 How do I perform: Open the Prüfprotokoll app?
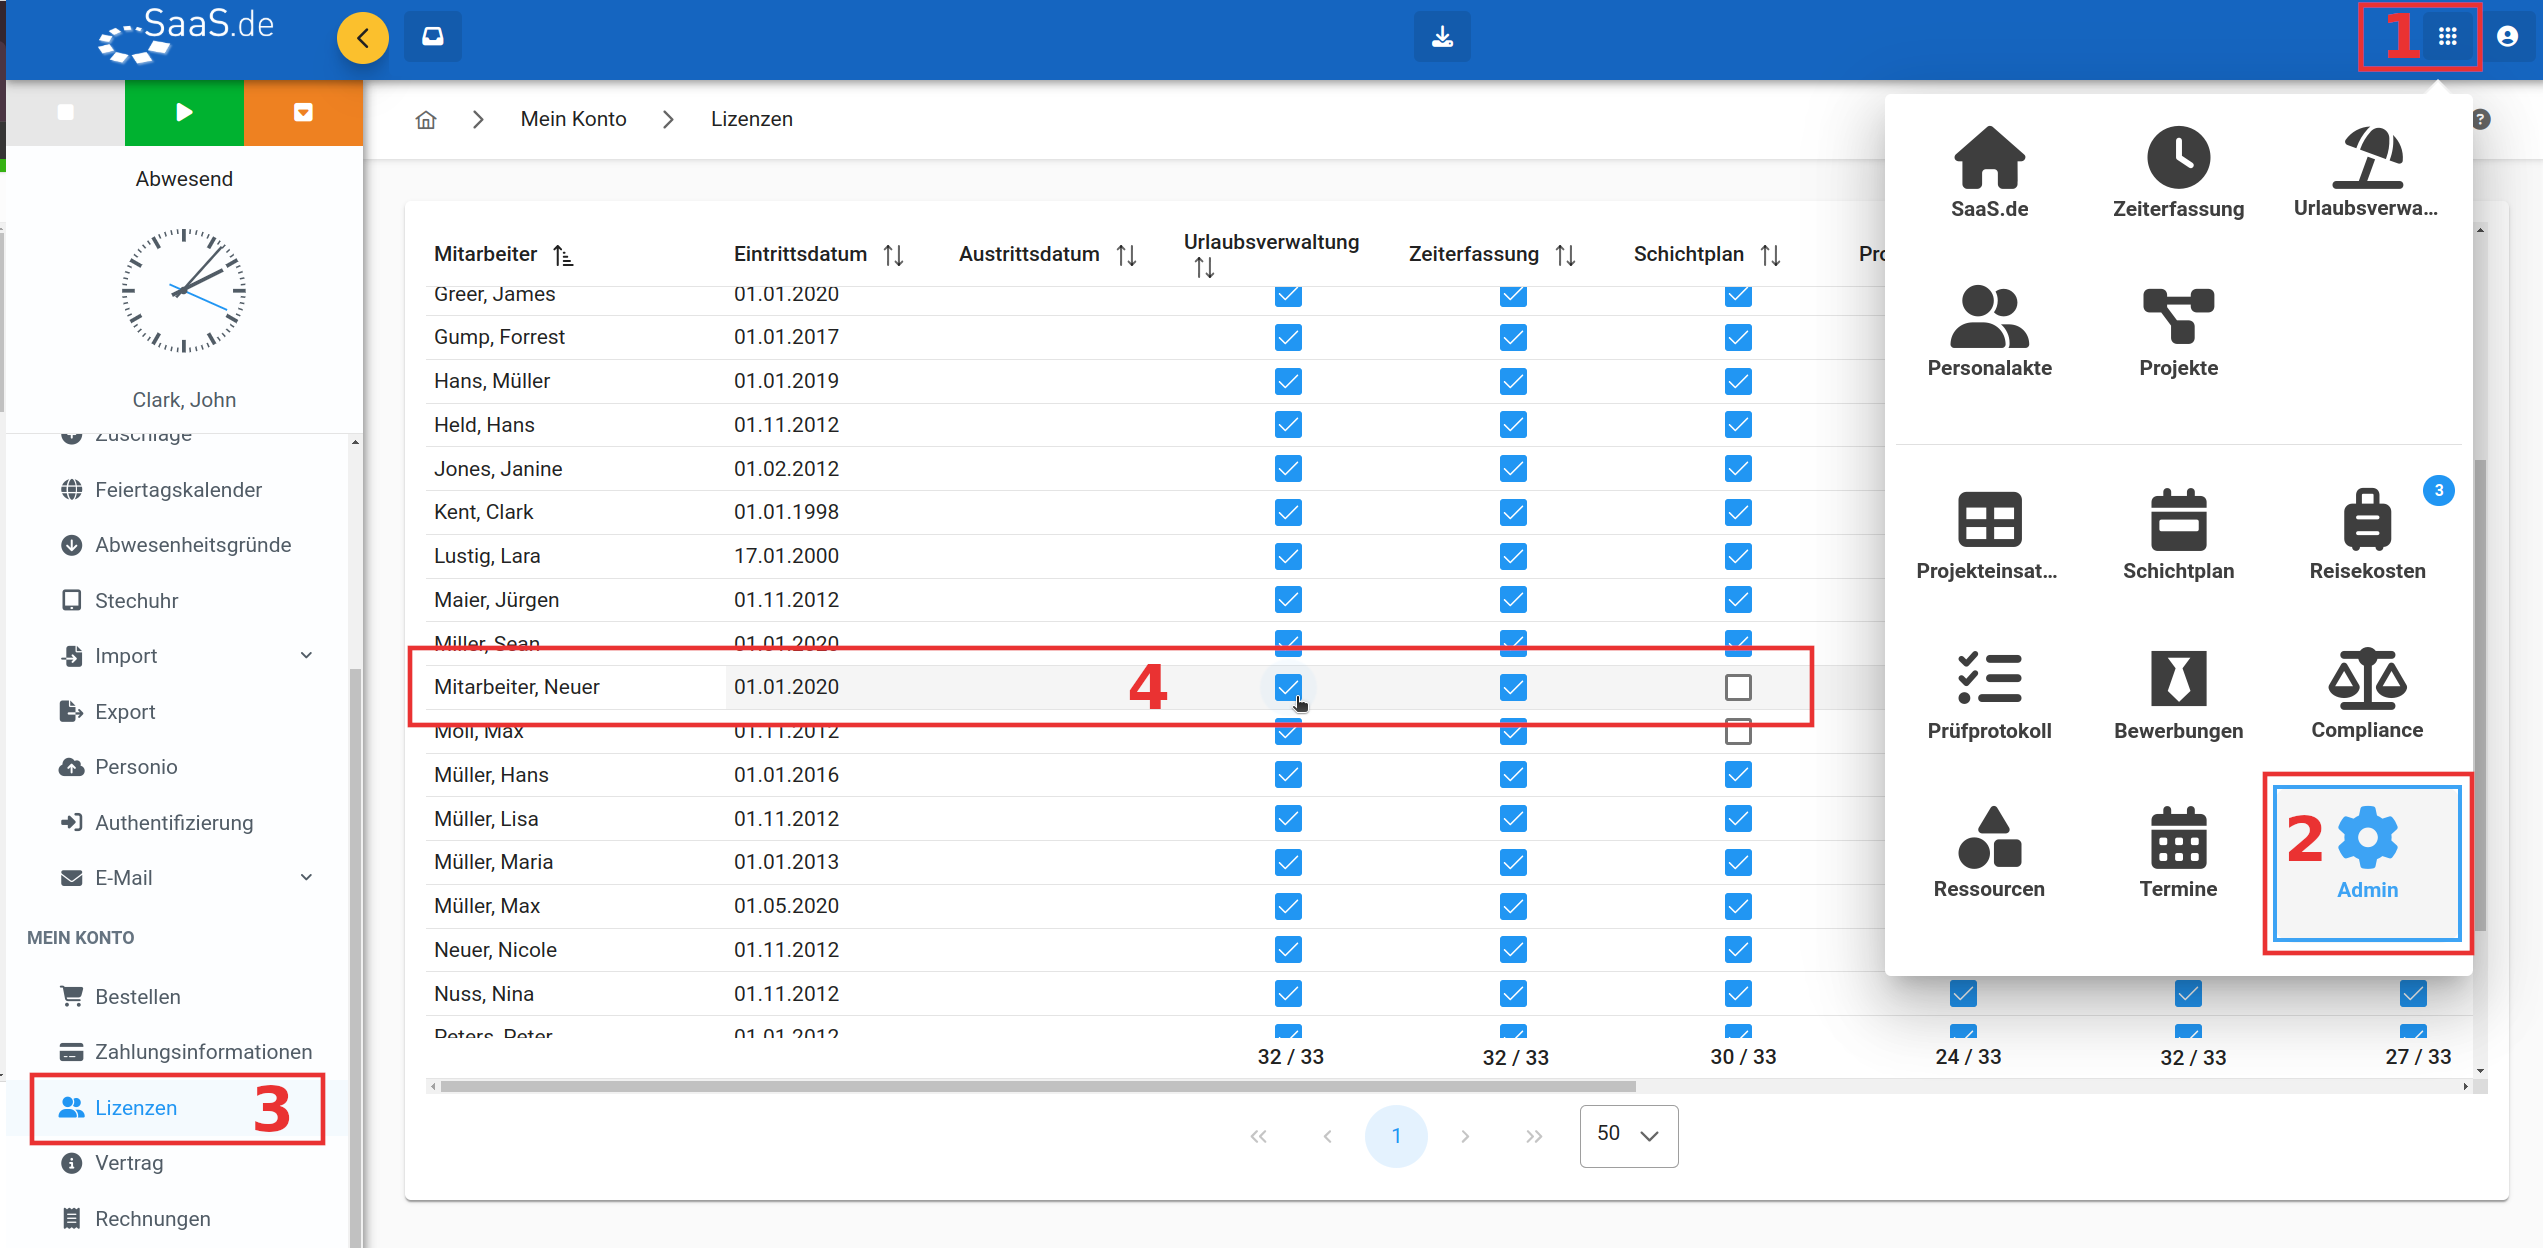coord(1989,694)
